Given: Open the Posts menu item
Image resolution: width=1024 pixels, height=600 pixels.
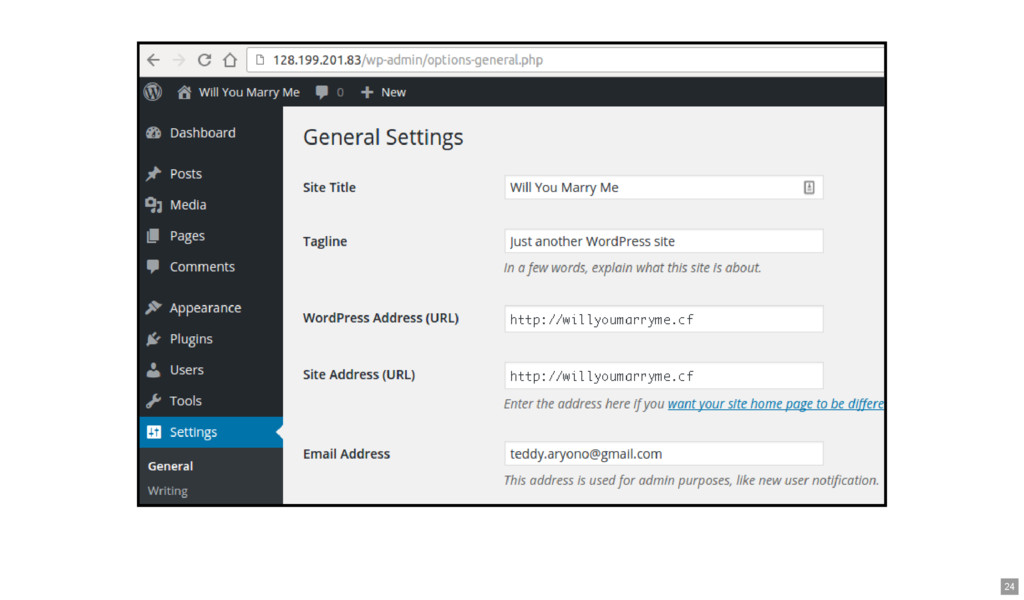Looking at the screenshot, I should [x=185, y=174].
